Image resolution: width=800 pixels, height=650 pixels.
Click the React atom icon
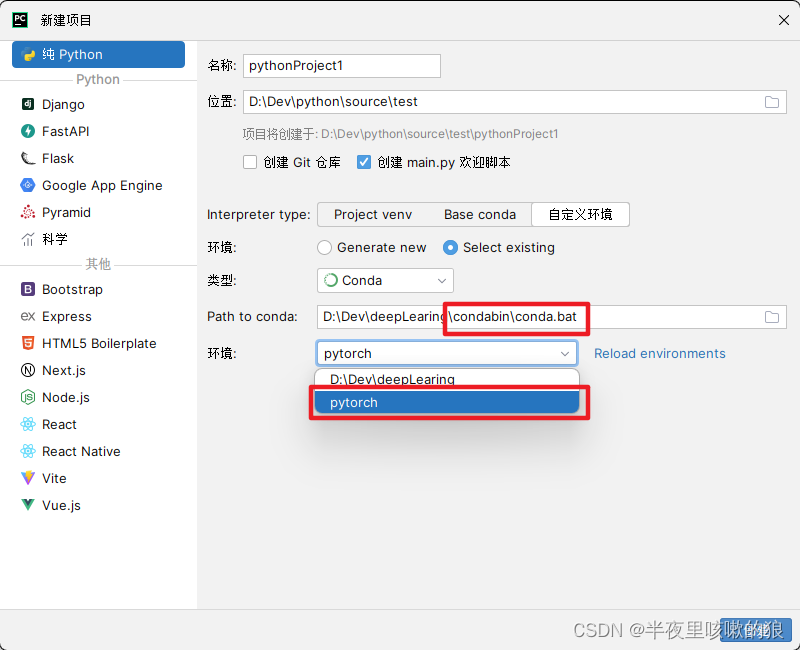28,424
